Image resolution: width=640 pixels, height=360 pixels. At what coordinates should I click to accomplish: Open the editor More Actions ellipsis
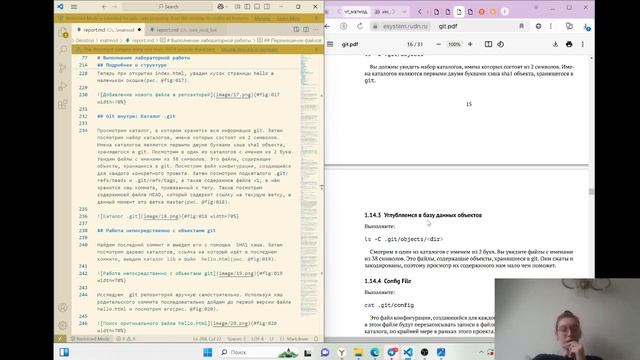316,29
